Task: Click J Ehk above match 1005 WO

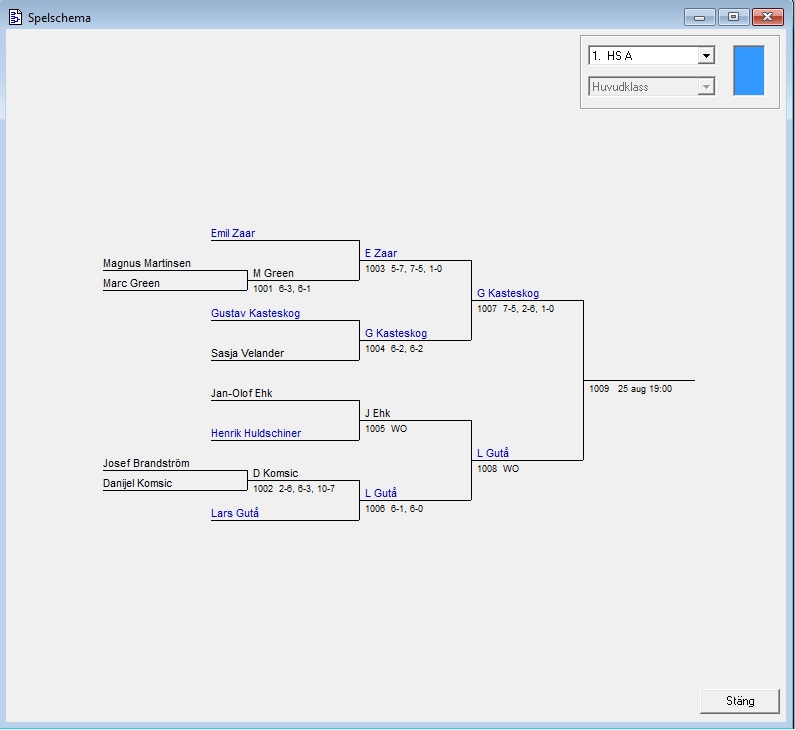Action: pos(378,413)
